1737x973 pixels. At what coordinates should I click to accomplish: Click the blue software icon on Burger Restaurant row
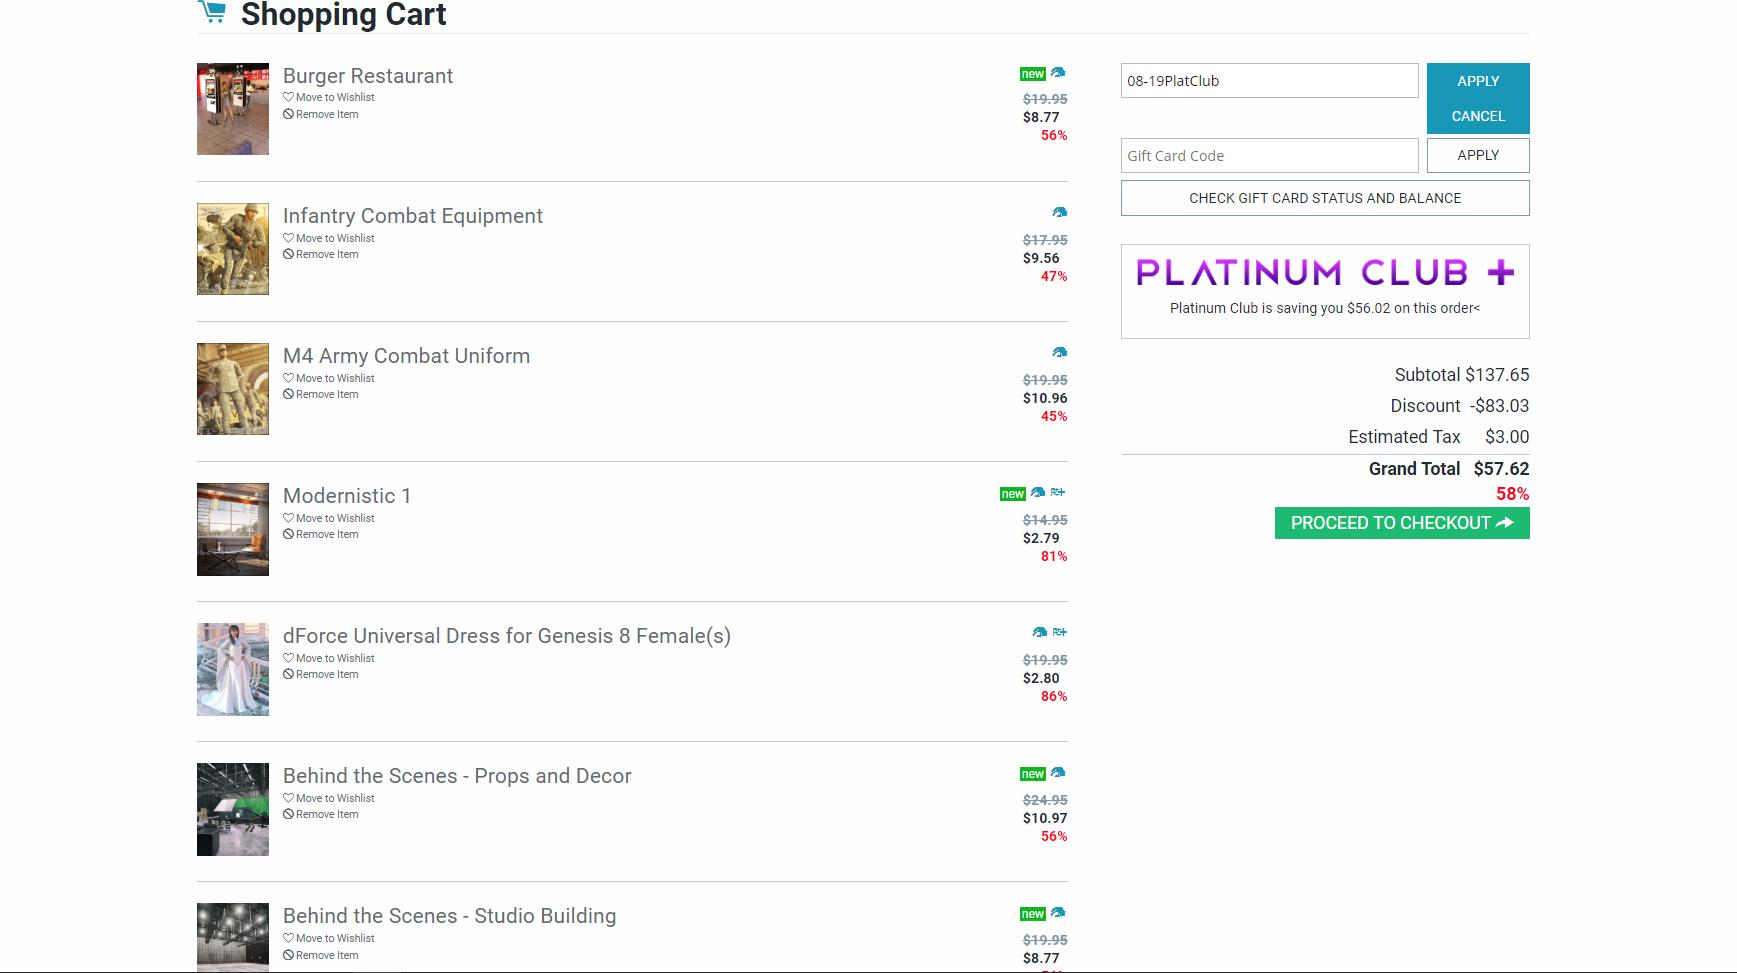point(1058,73)
